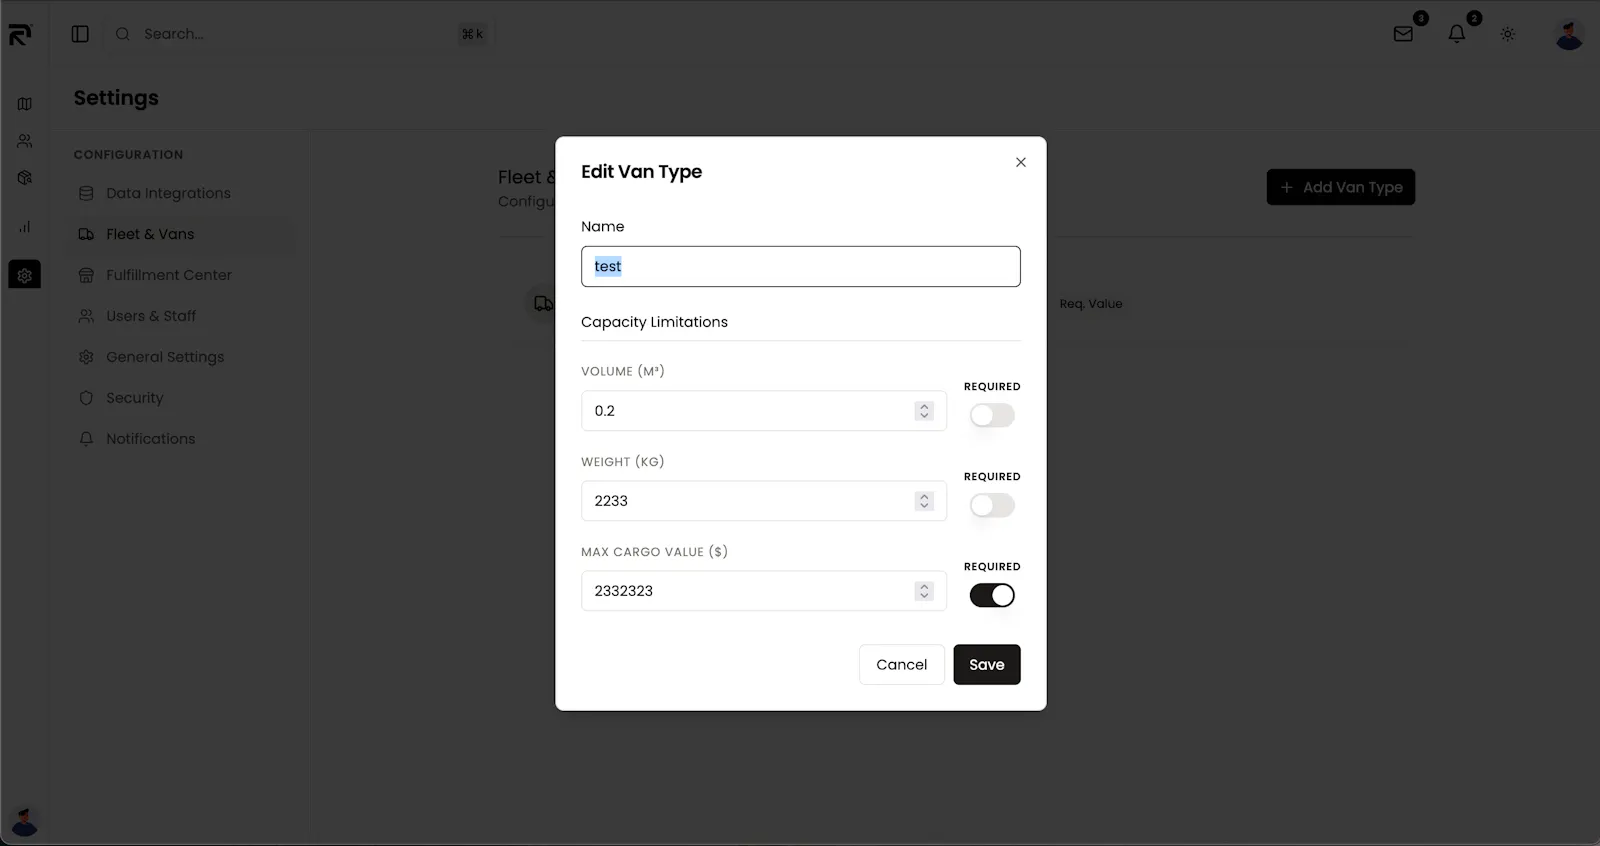Open the package icon in sidebar
Viewport: 1600px width, 846px height.
click(25, 178)
